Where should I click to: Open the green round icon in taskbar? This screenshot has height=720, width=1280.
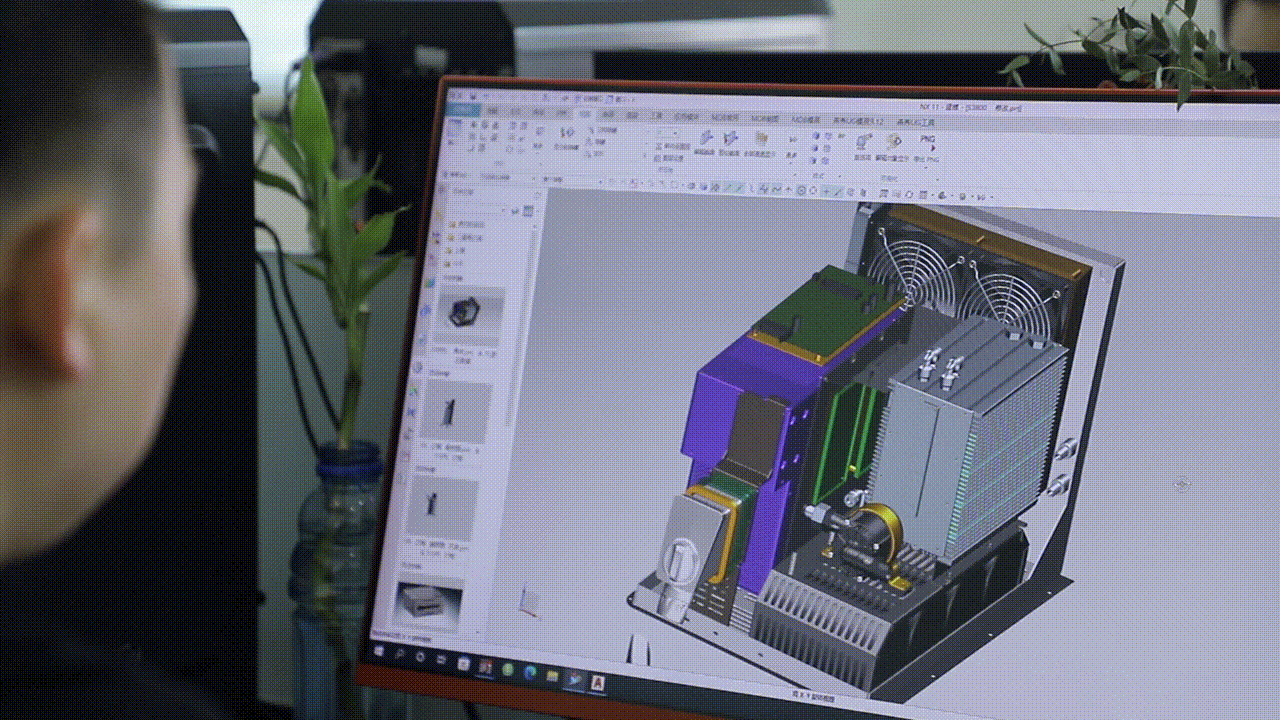[x=507, y=669]
